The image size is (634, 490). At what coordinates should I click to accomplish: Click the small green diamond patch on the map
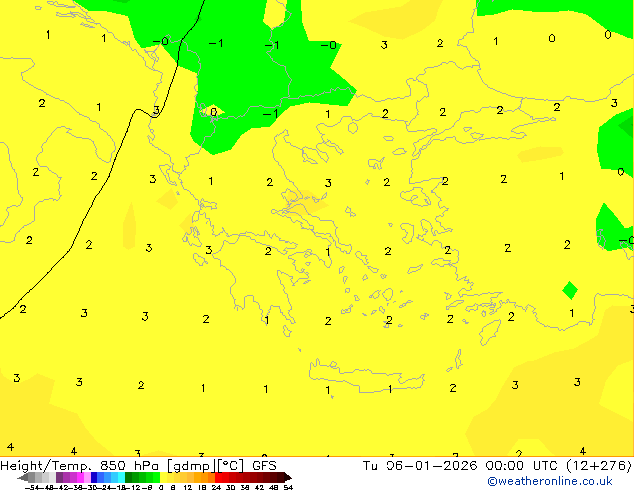point(570,290)
